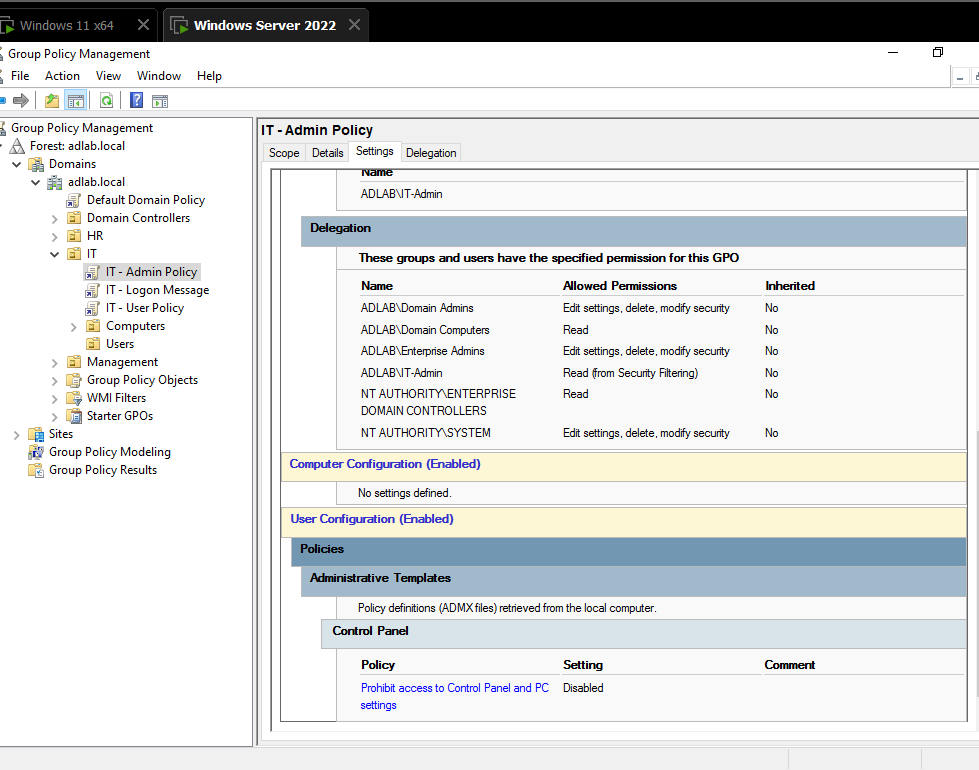Toggle the Show/Hide Action Pane toolbar icon
The width and height of the screenshot is (979, 770).
pyautogui.click(x=160, y=101)
